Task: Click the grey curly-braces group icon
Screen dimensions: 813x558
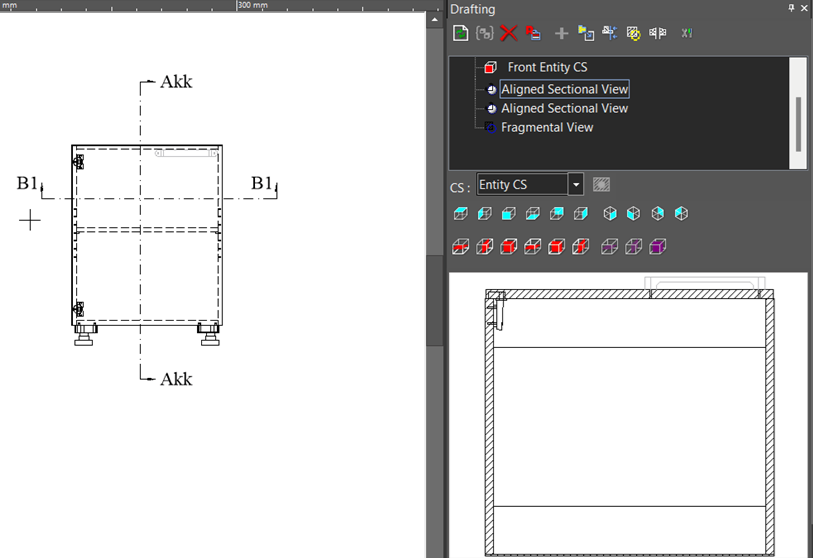Action: tap(484, 33)
